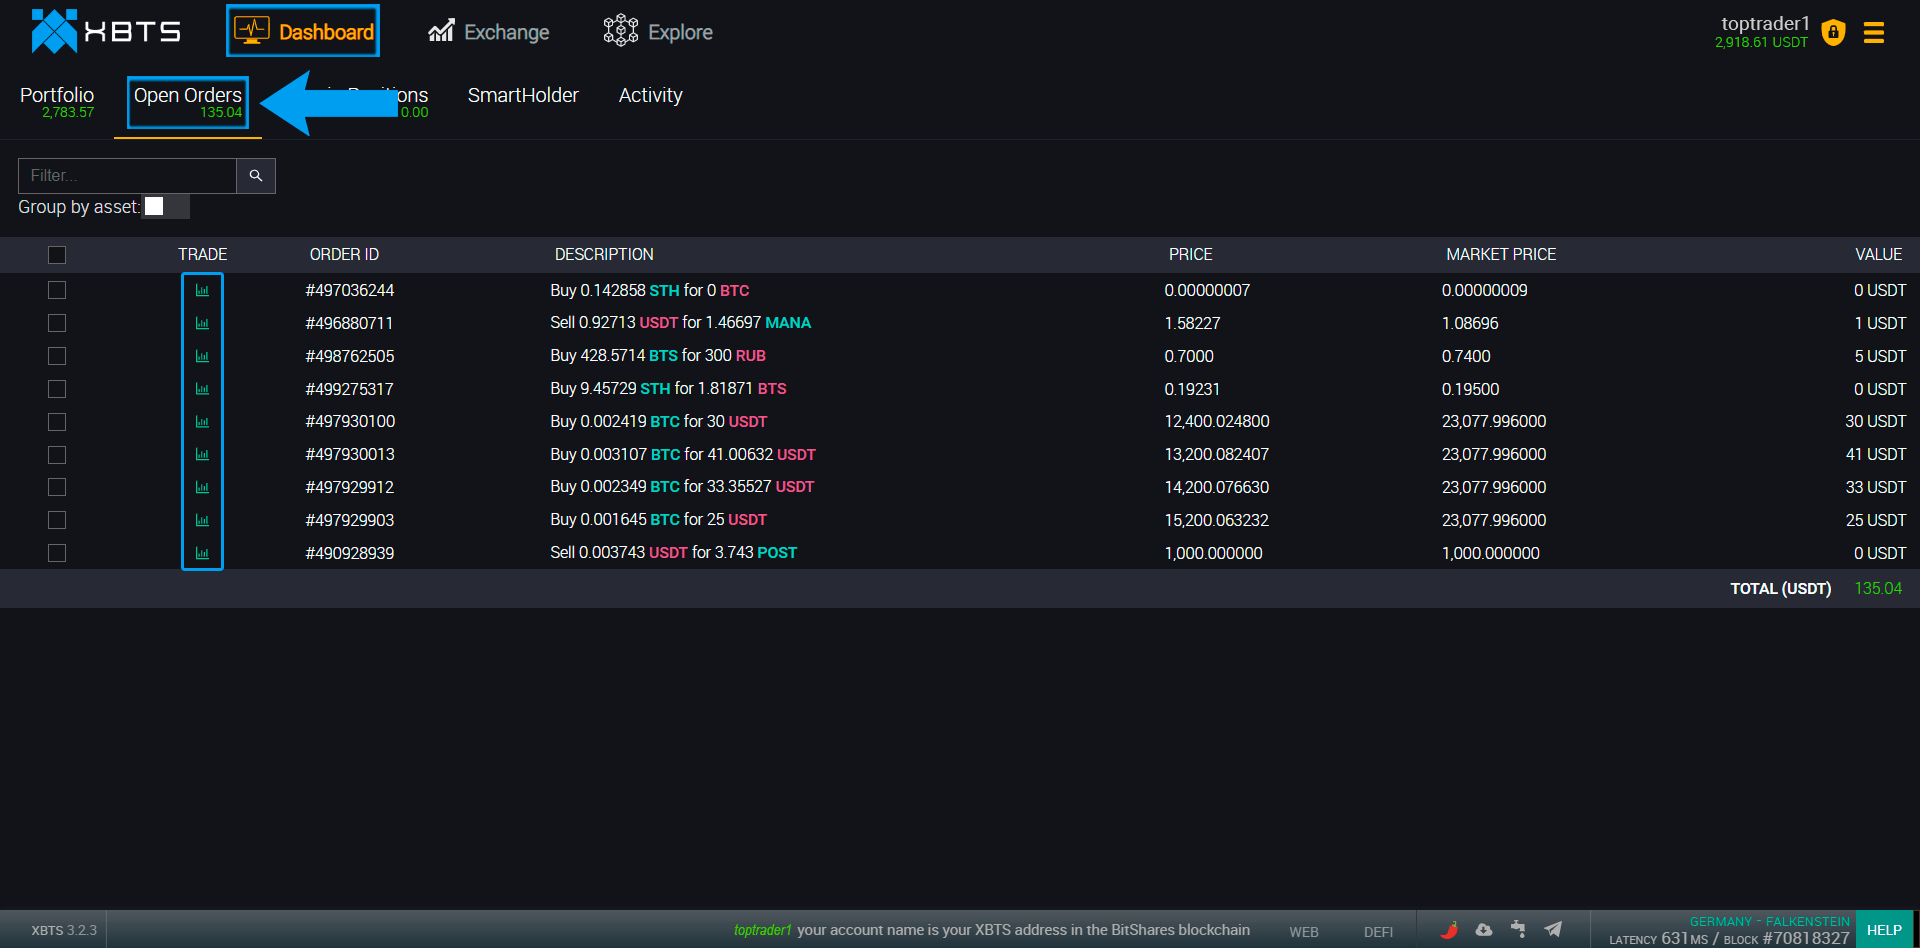Click the POST asset link
The image size is (1920, 948).
click(x=777, y=553)
